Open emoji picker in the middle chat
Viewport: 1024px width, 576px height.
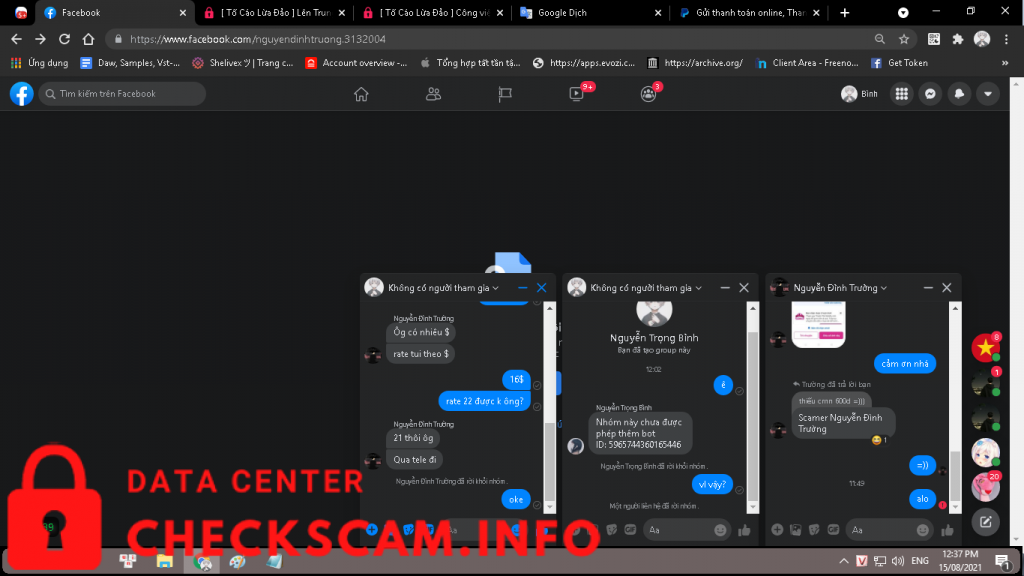click(721, 528)
